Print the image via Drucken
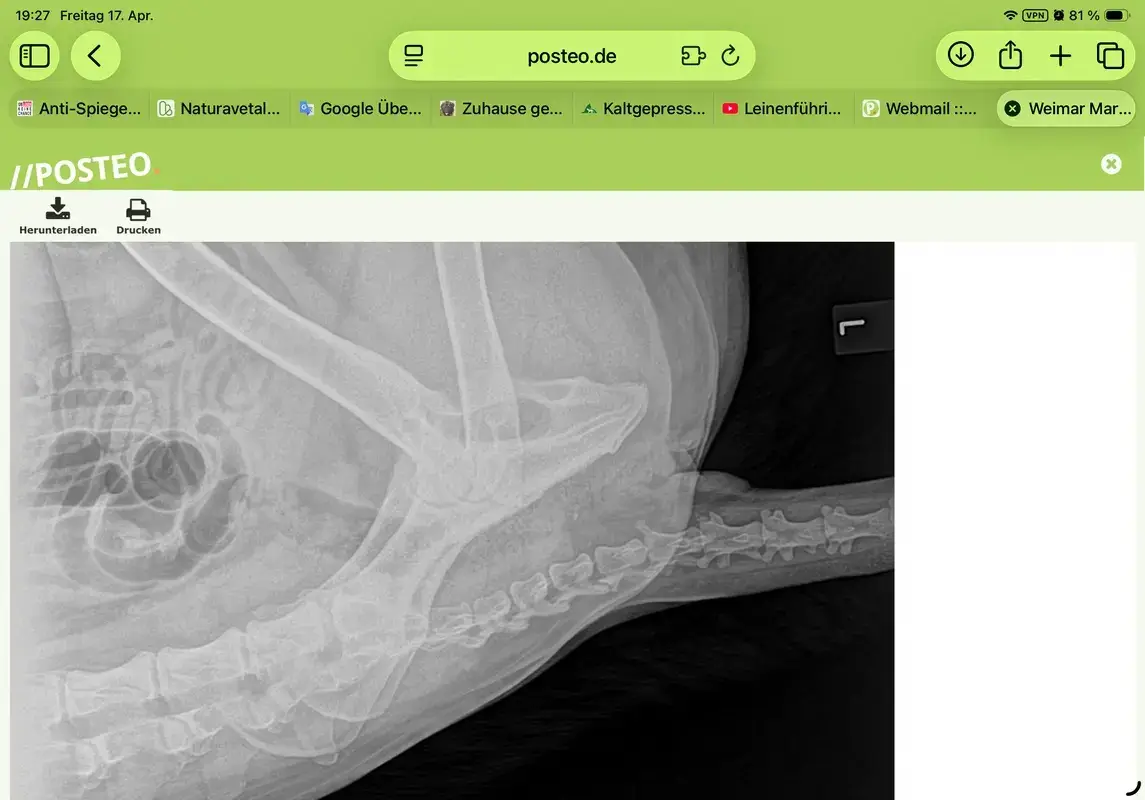 click(138, 216)
